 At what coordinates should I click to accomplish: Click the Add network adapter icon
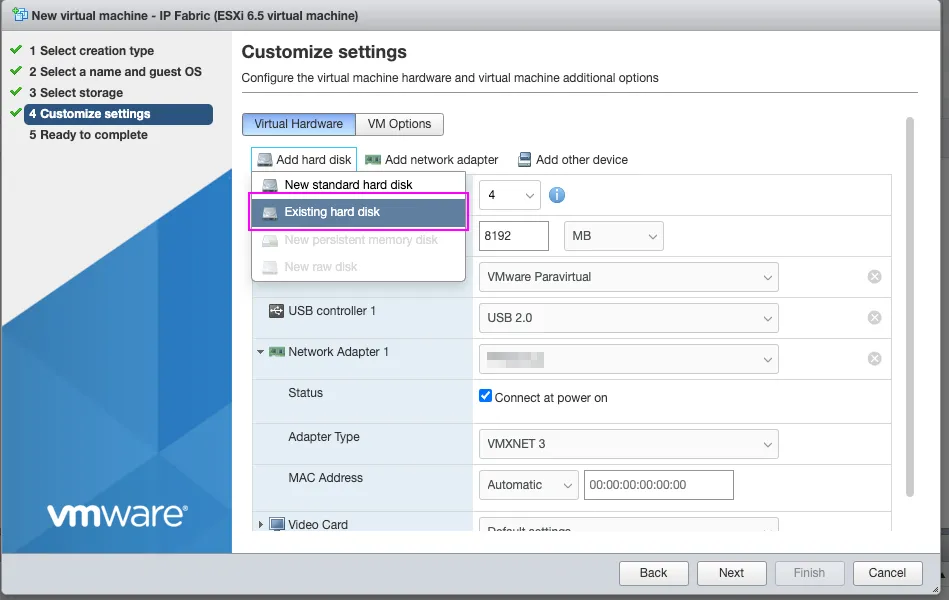coord(373,160)
